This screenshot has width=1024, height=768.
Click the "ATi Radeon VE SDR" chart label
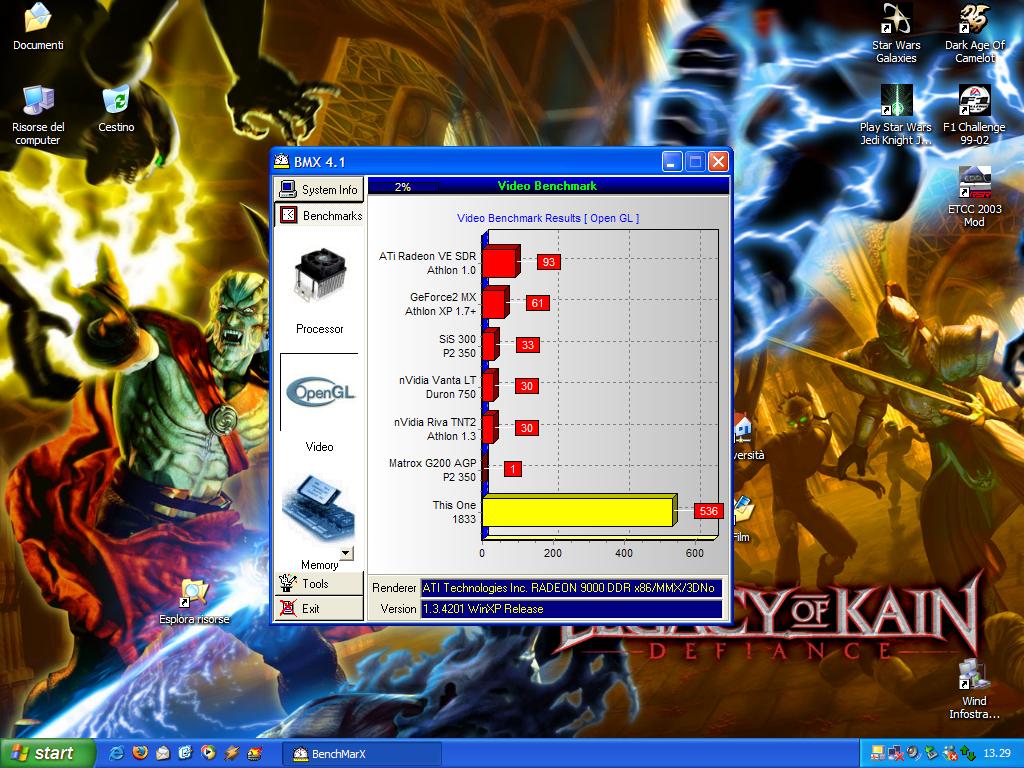428,256
